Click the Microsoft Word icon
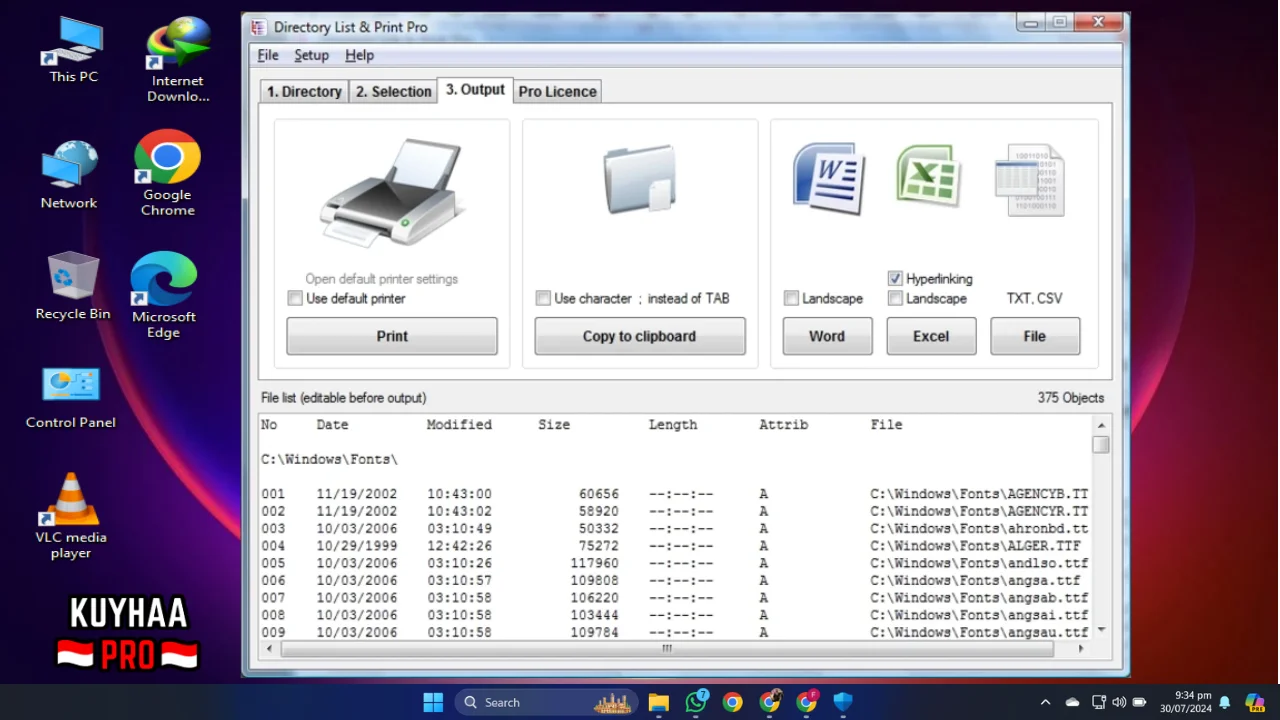 (x=829, y=179)
